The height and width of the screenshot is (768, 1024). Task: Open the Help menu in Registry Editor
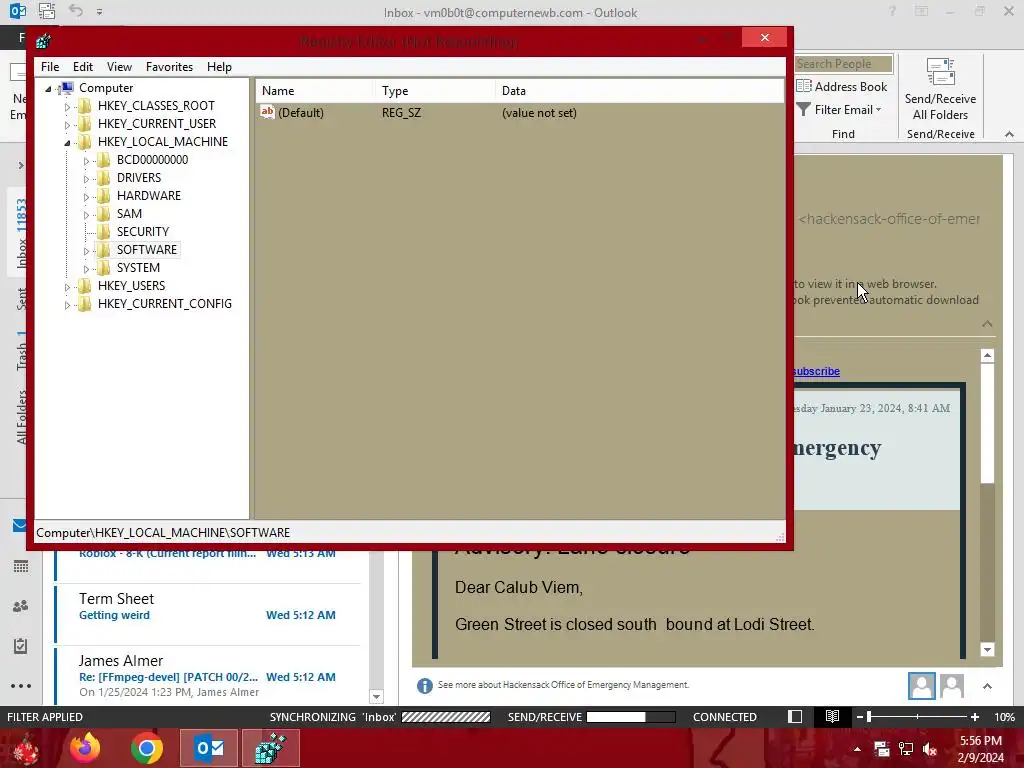[219, 67]
